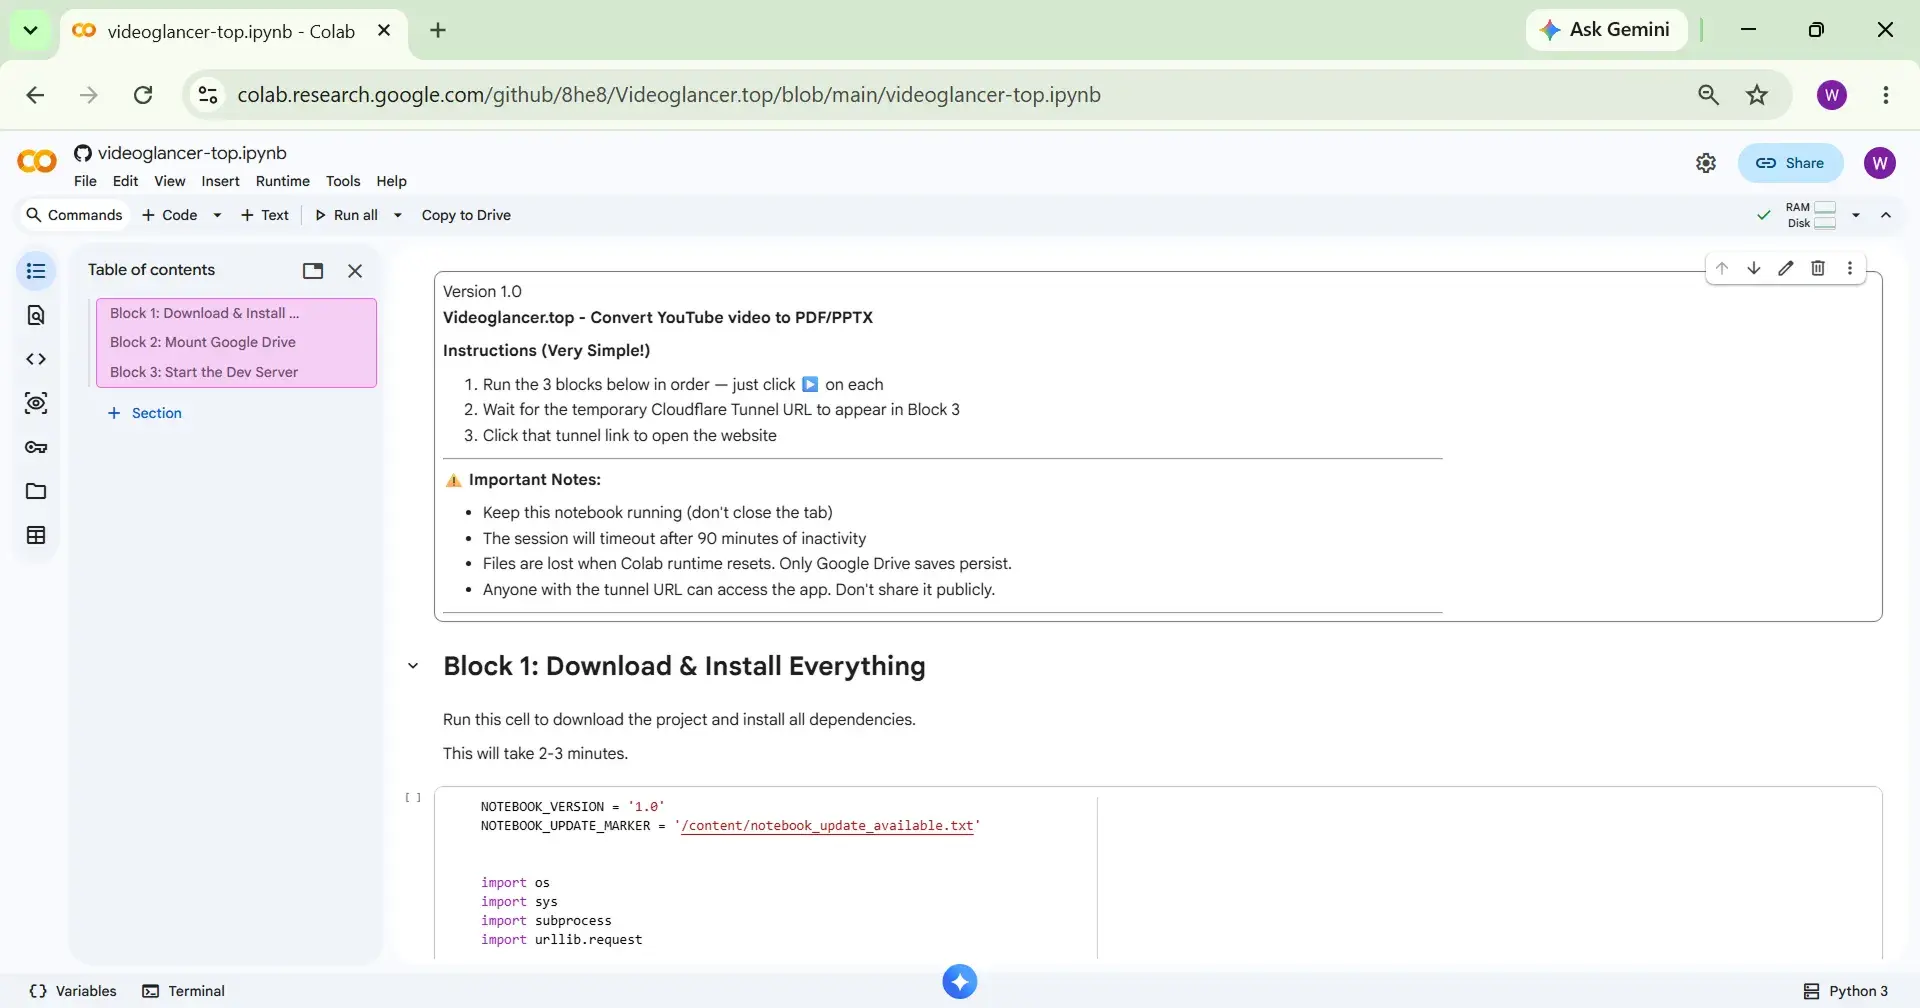Click the address bar URL
The image size is (1920, 1008).
(x=669, y=95)
